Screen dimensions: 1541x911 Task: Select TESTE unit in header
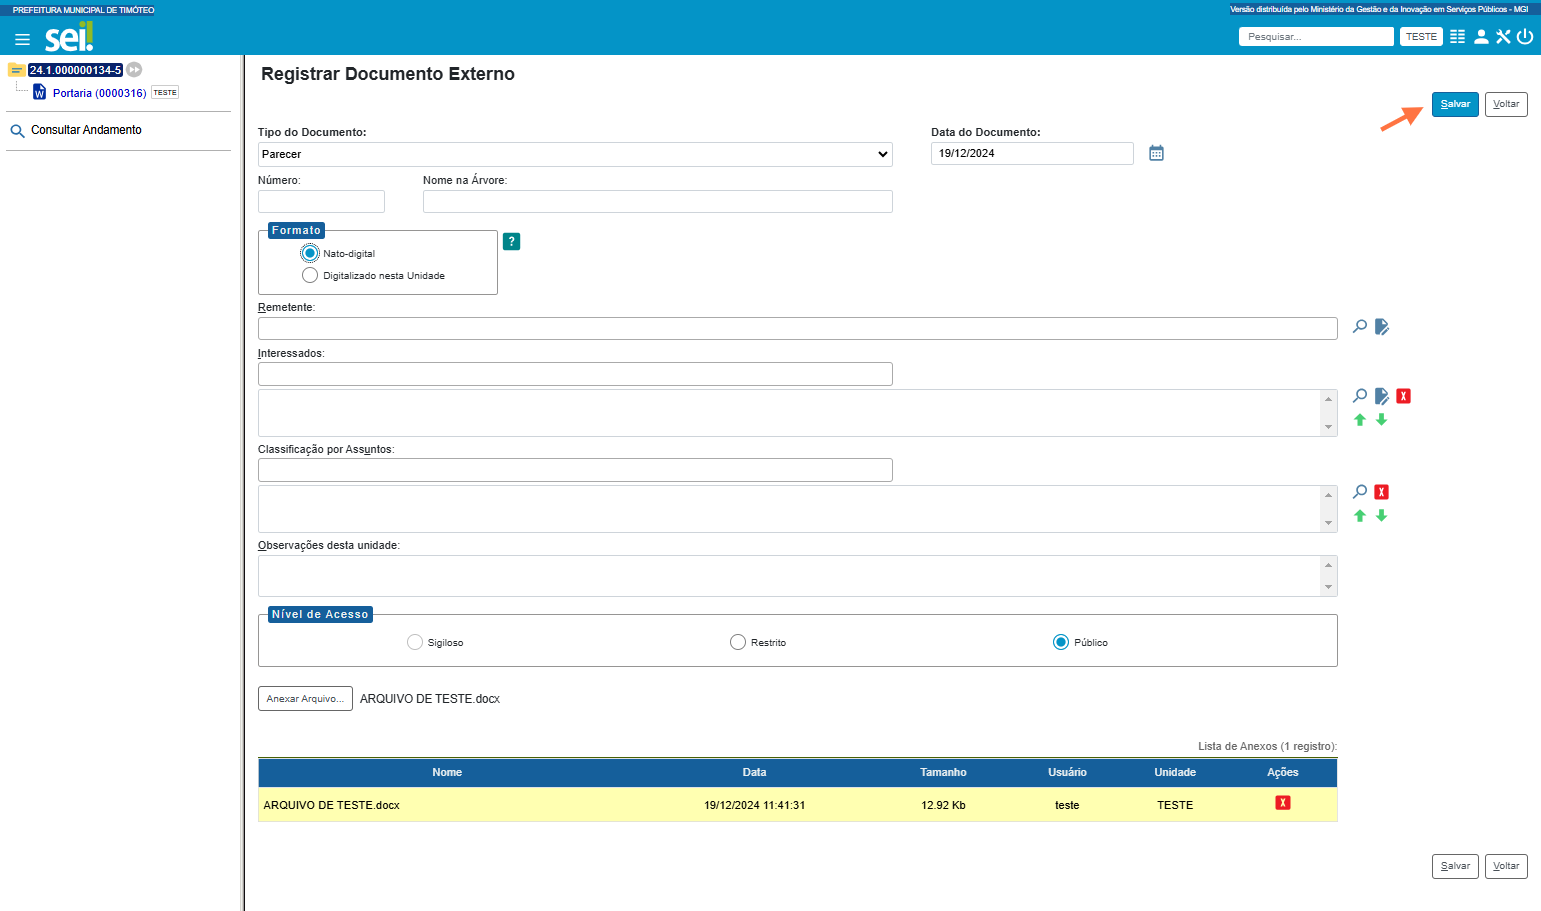1421,37
